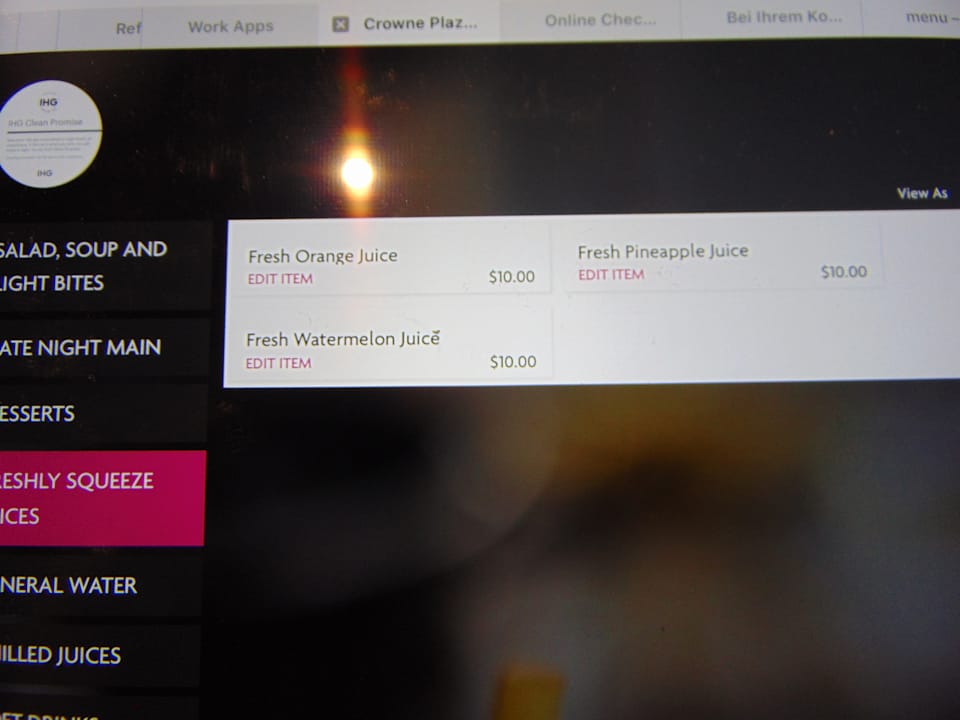Open the Mineral Water category

[100, 585]
